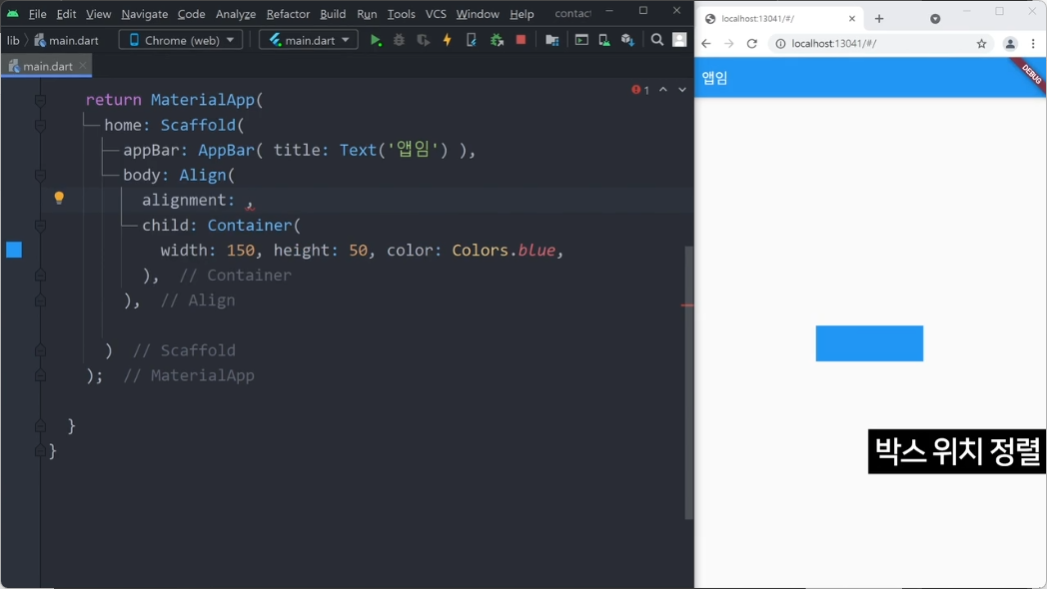
Task: Click lib breadcrumb in navigation bar
Action: 13,40
